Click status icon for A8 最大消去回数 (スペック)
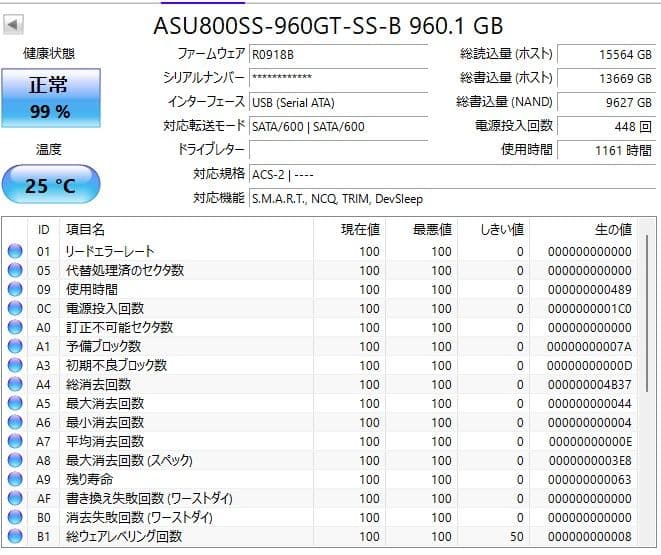This screenshot has height=555, width=661. [x=15, y=460]
